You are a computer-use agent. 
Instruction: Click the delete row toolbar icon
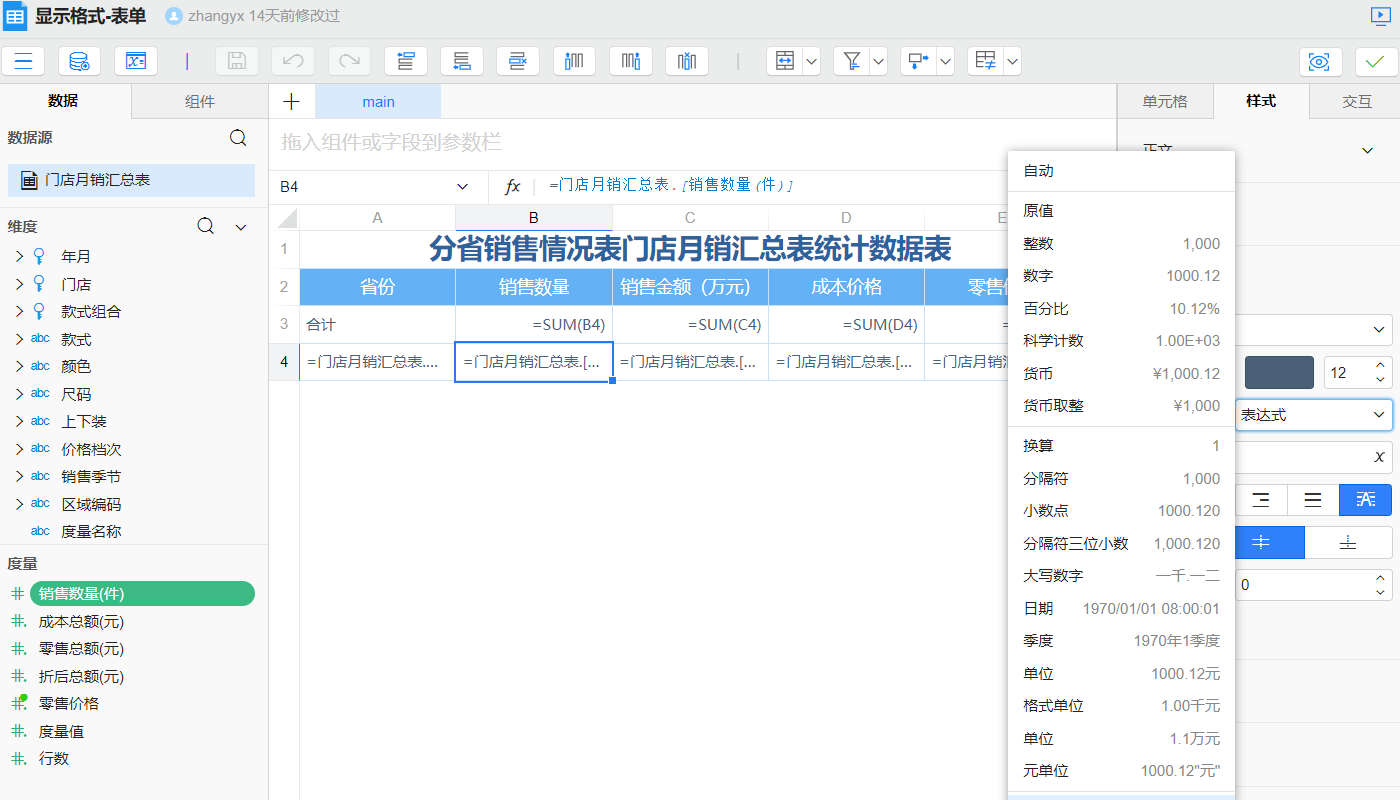pyautogui.click(x=517, y=61)
